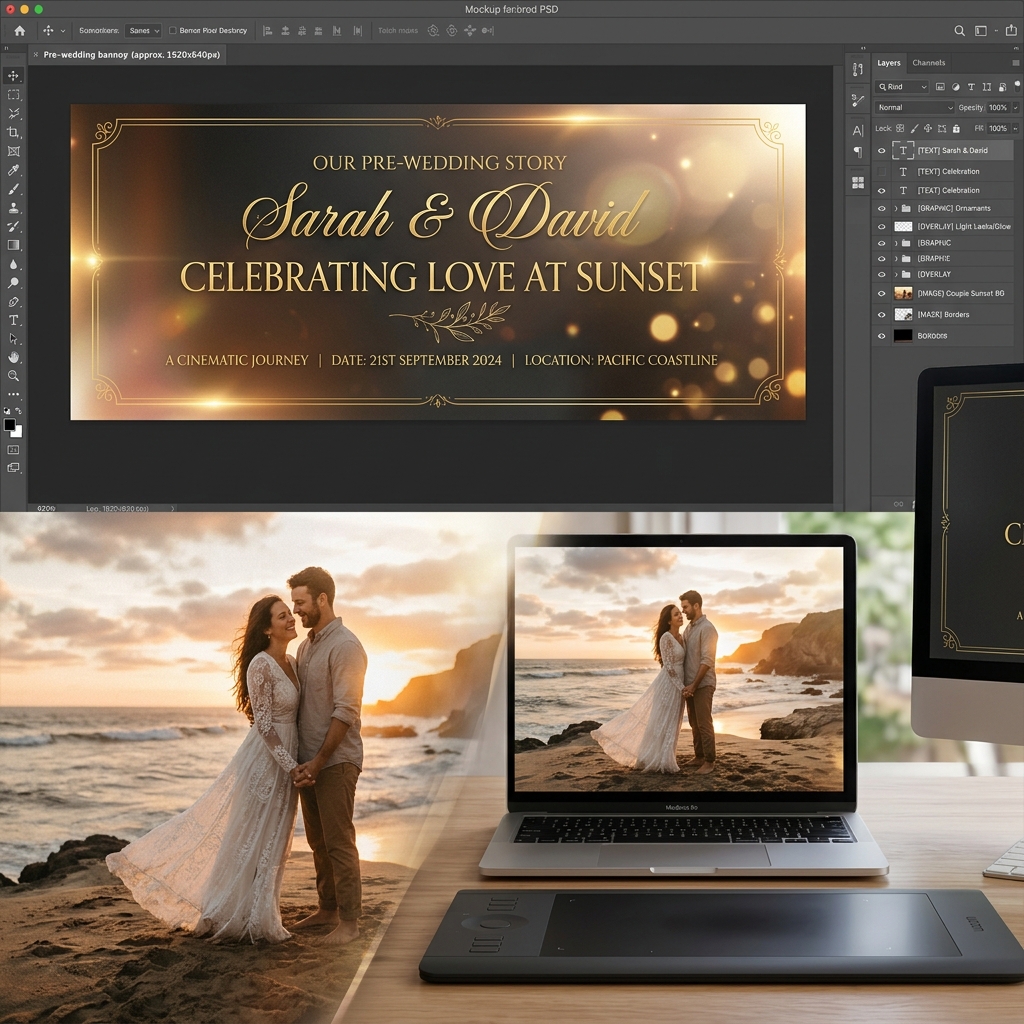Open the Character panel icon
Image resolution: width=1024 pixels, height=1024 pixels.
tap(858, 131)
